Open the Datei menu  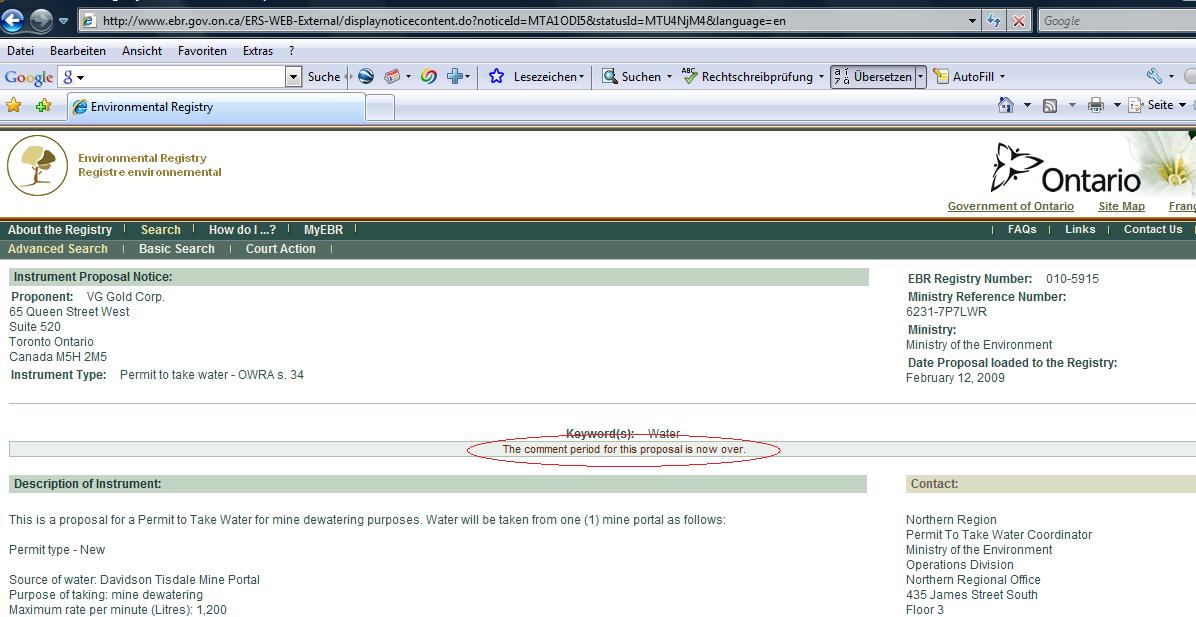click(21, 51)
